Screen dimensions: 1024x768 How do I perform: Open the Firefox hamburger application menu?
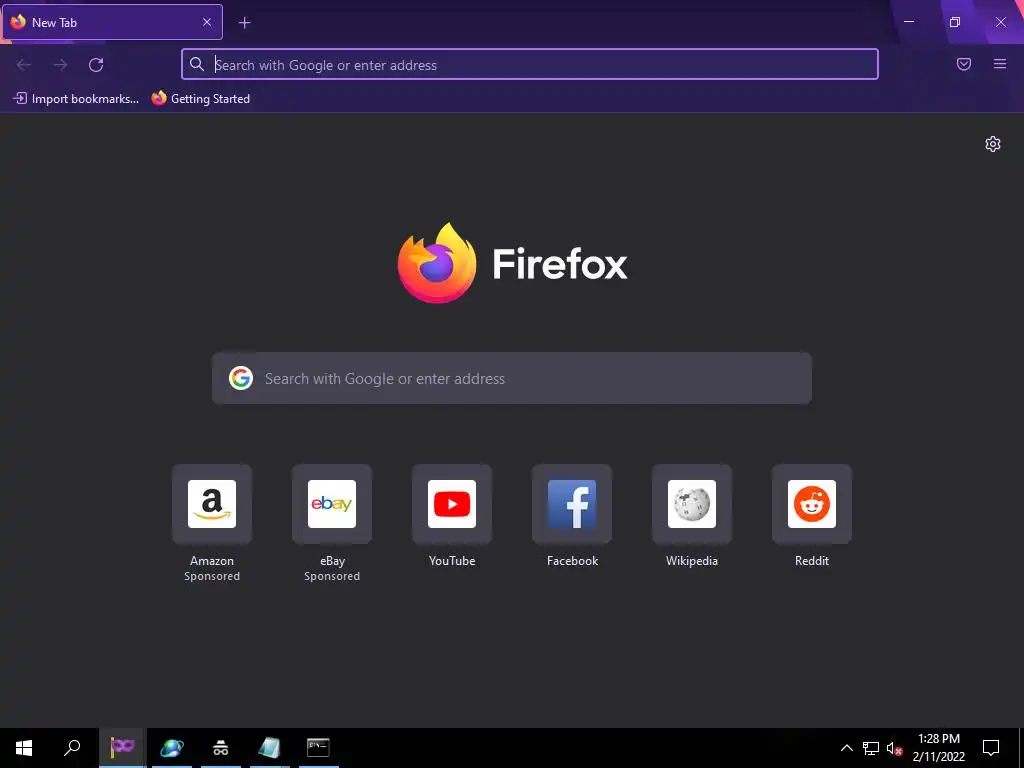tap(1000, 64)
